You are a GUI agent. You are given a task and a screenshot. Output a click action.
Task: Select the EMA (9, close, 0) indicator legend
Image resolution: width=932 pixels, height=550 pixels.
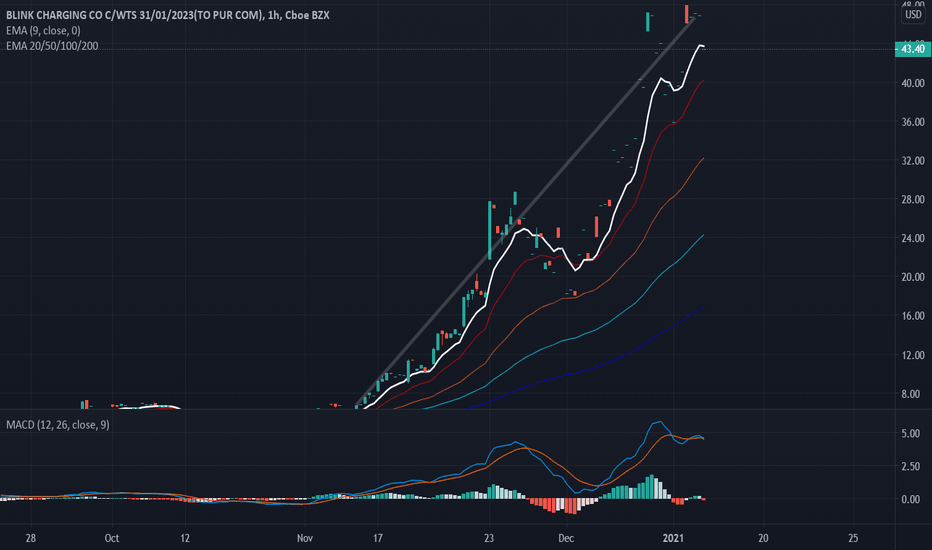click(43, 30)
